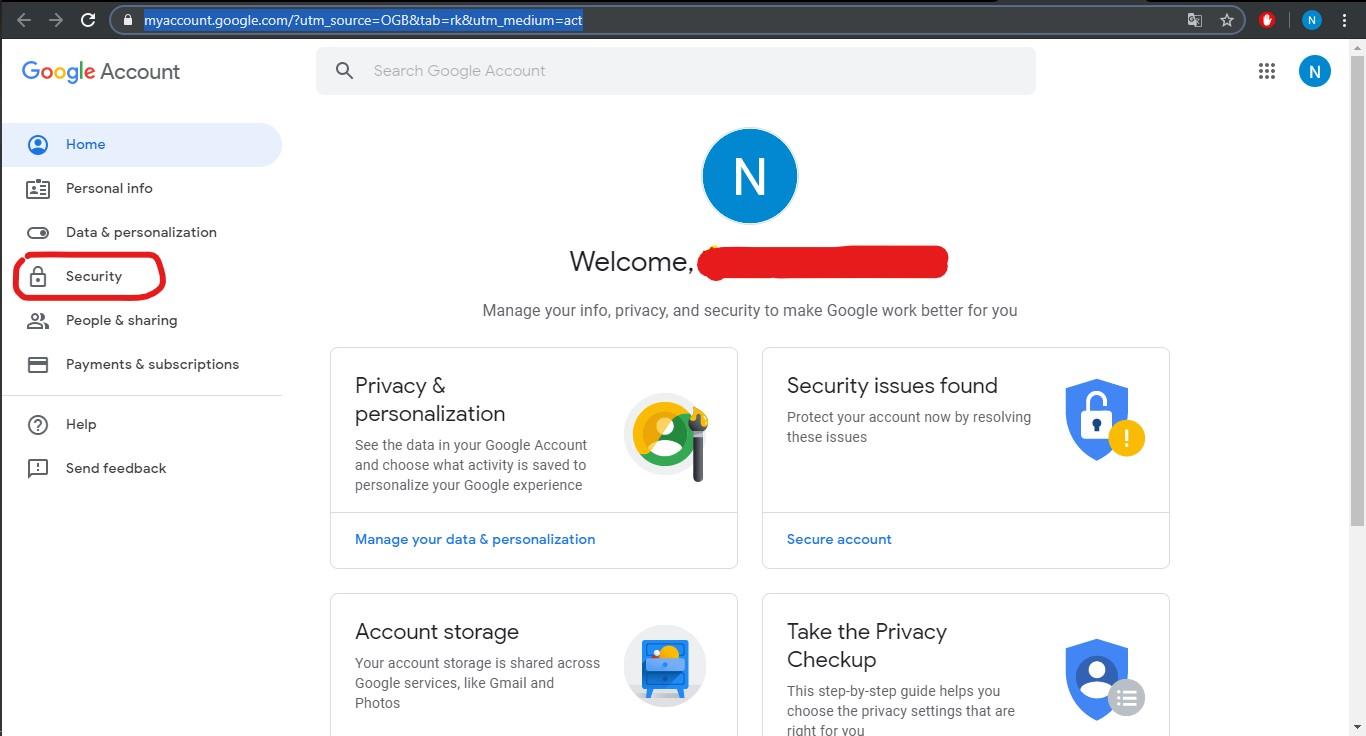This screenshot has width=1366, height=736.
Task: Click the page's vertical scrollbar
Action: pyautogui.click(x=1357, y=300)
